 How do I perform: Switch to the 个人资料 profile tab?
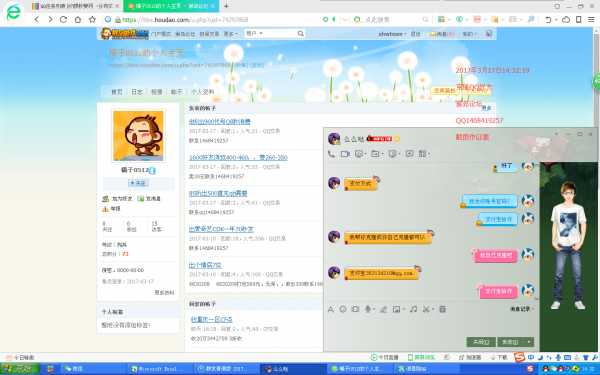click(202, 92)
